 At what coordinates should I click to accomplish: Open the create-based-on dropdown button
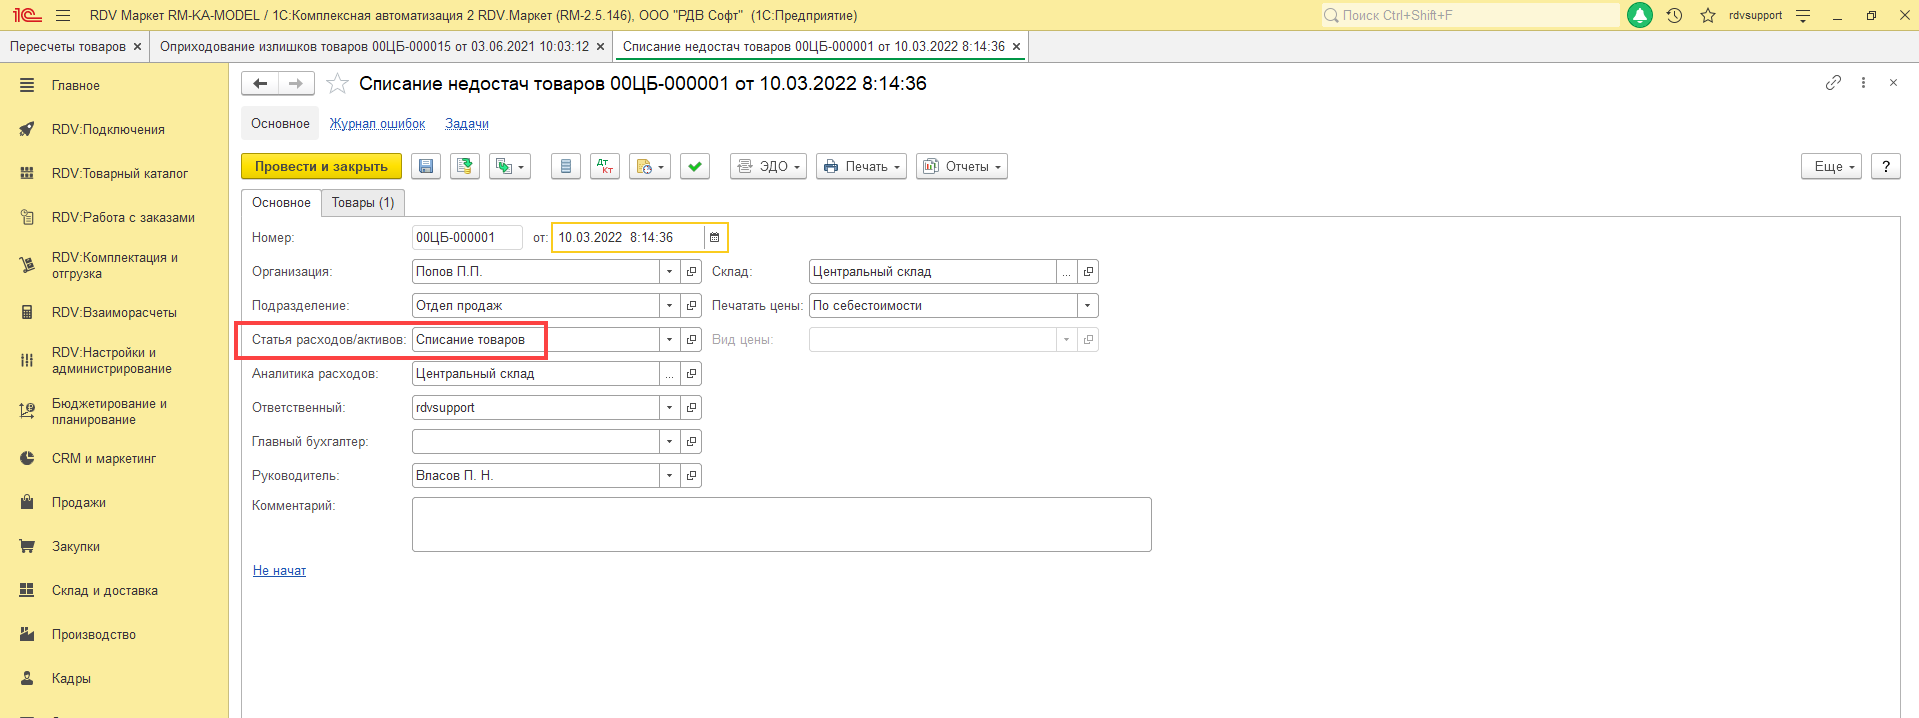click(510, 167)
